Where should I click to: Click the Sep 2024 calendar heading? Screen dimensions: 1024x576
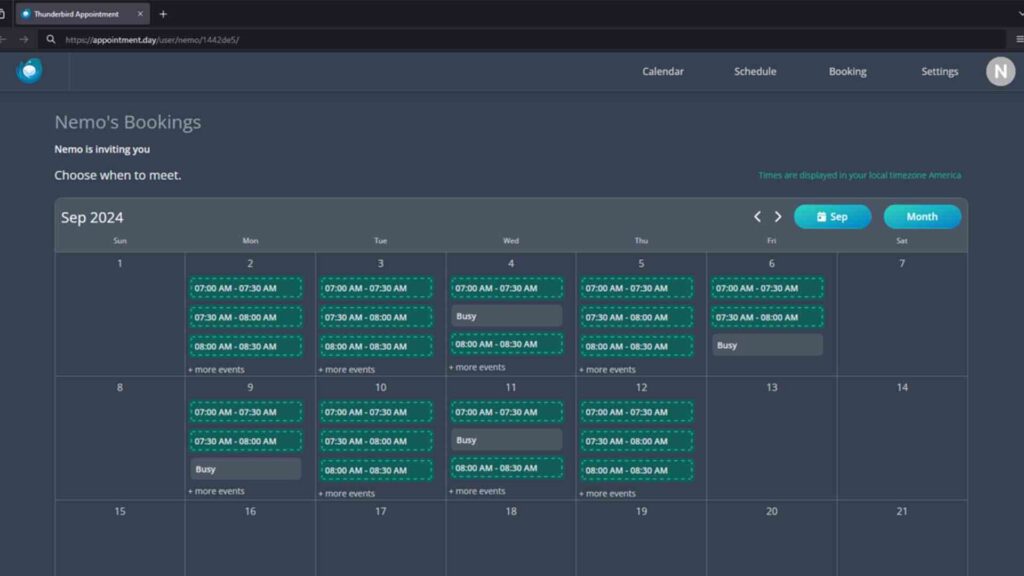92,217
